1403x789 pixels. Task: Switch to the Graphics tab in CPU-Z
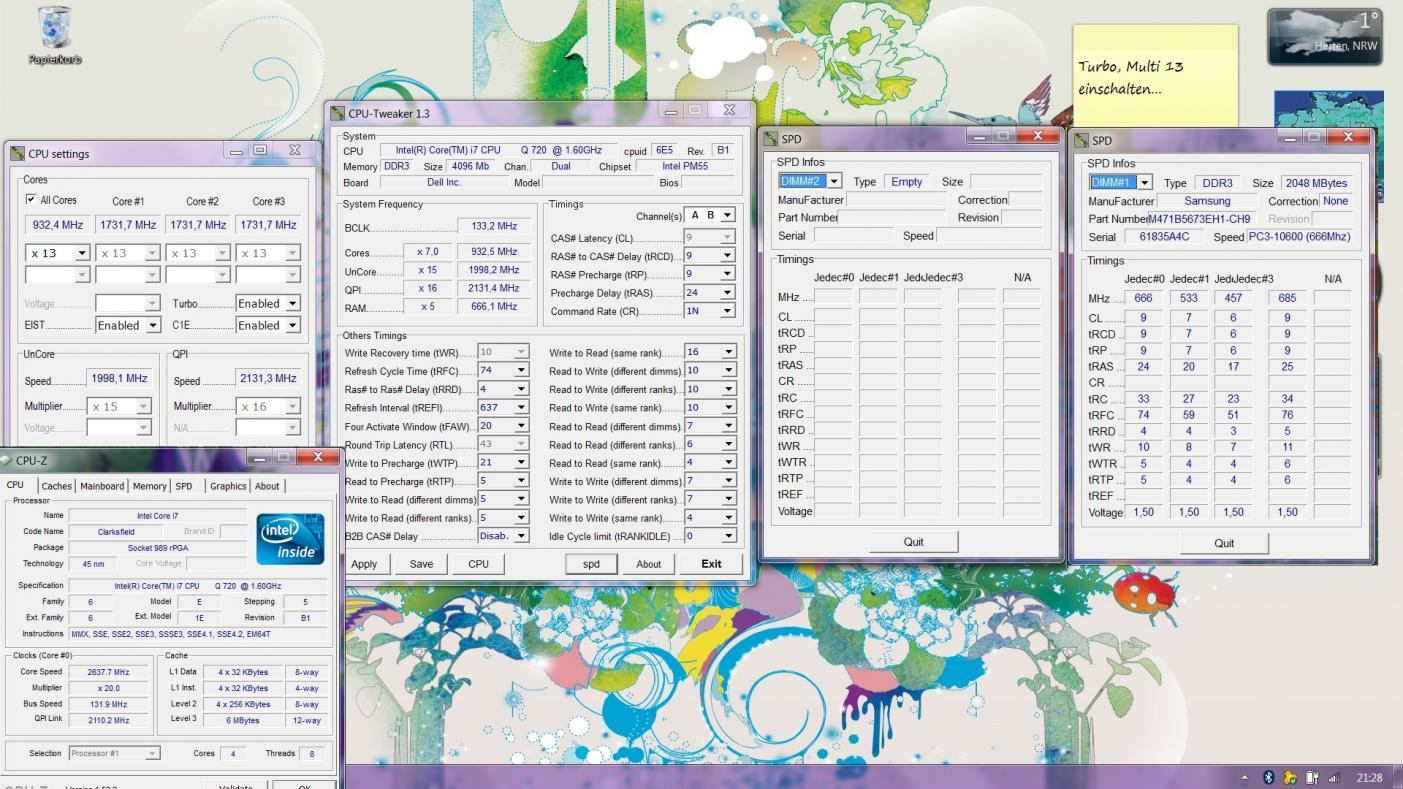pyautogui.click(x=228, y=486)
